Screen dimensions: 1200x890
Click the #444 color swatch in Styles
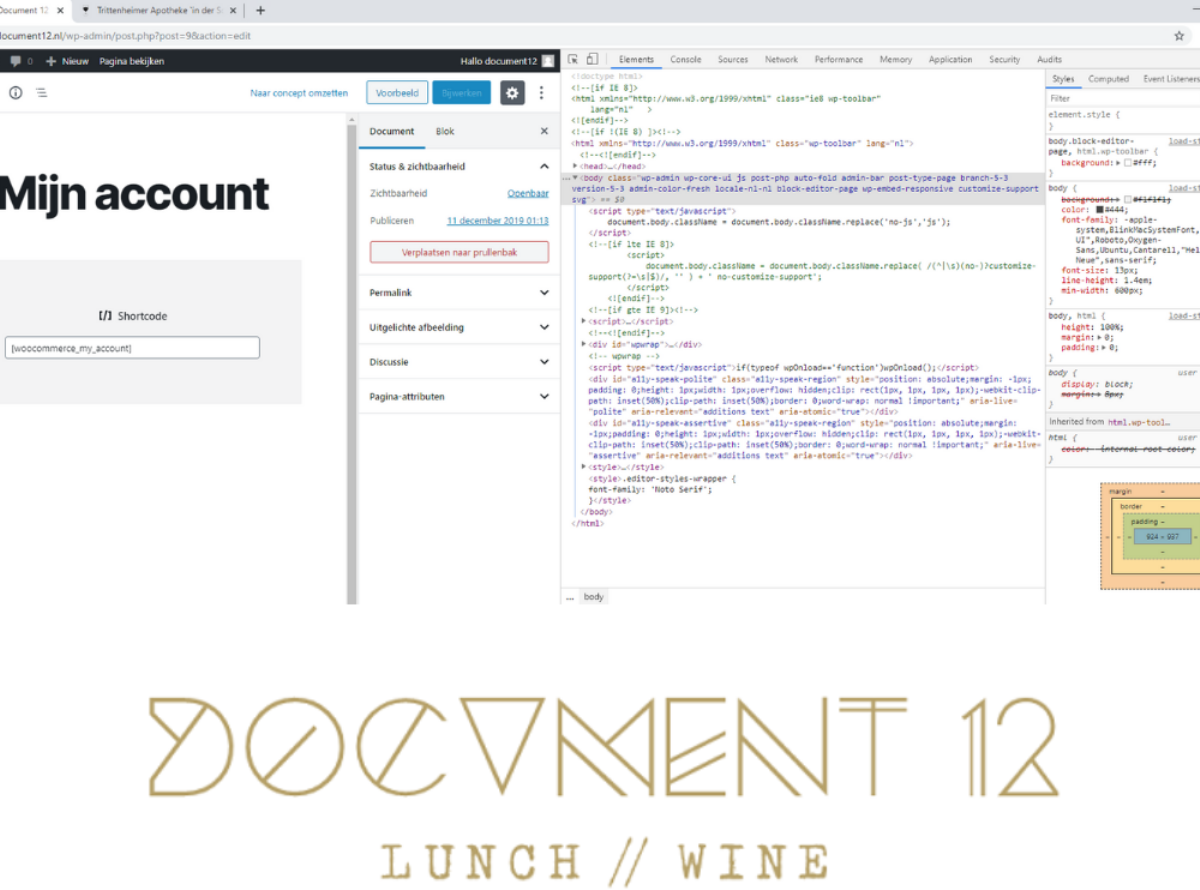1101,210
